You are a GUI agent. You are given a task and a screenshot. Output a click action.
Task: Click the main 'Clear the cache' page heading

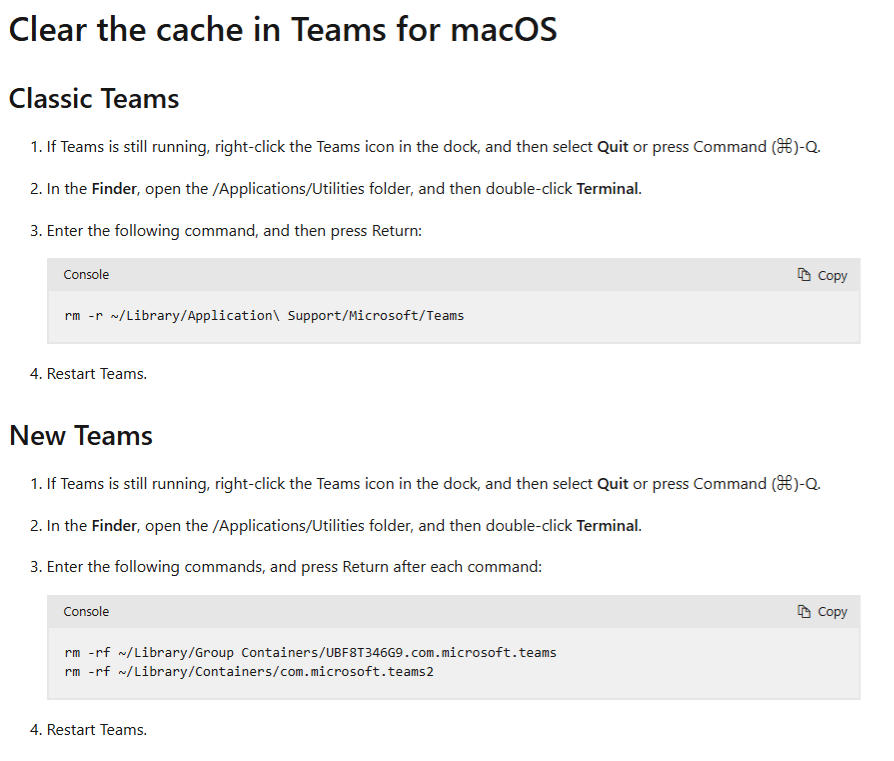[283, 30]
